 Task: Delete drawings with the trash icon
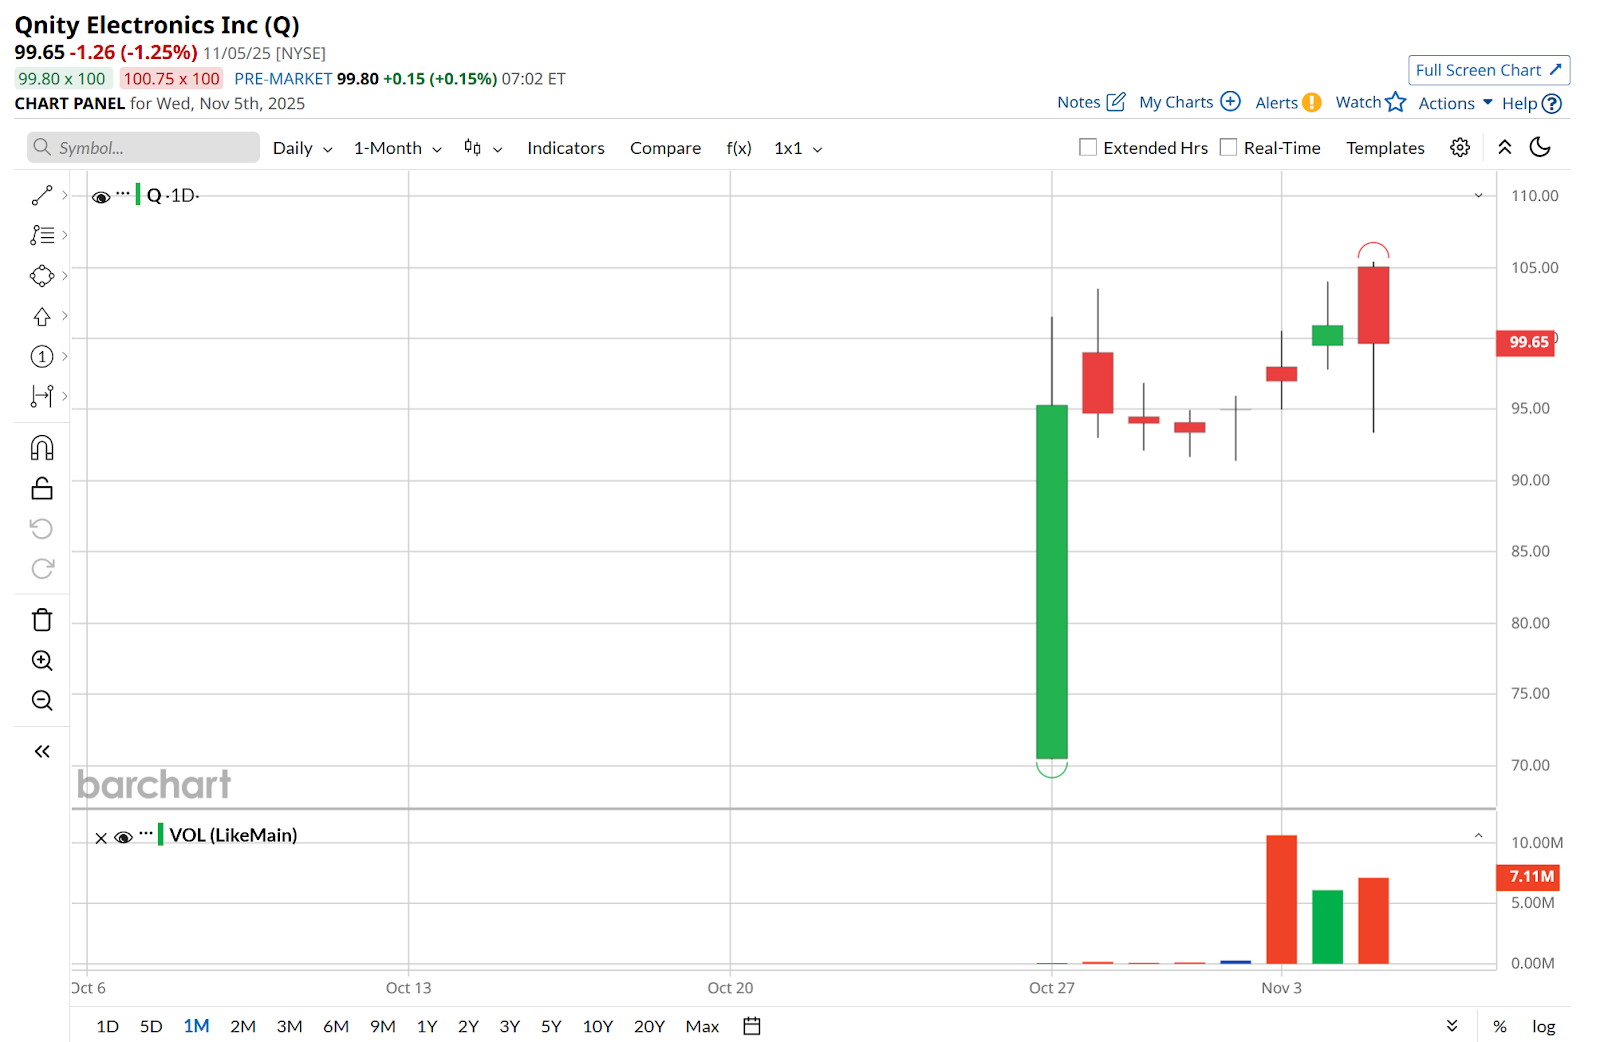pyautogui.click(x=42, y=620)
